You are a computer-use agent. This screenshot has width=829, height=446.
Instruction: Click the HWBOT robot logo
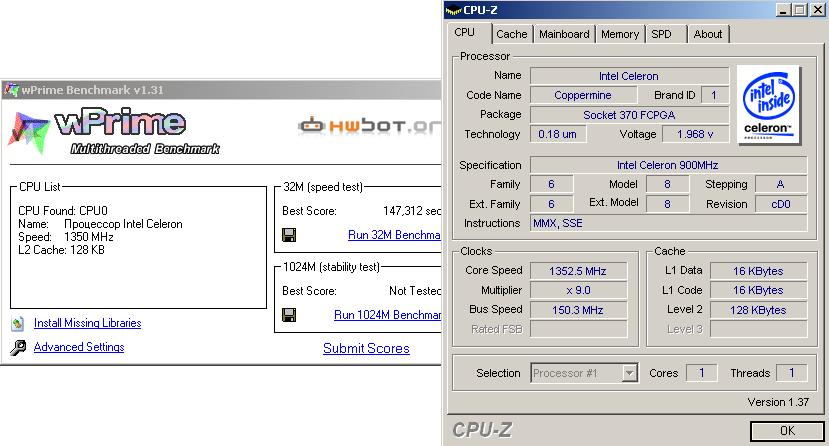(311, 126)
